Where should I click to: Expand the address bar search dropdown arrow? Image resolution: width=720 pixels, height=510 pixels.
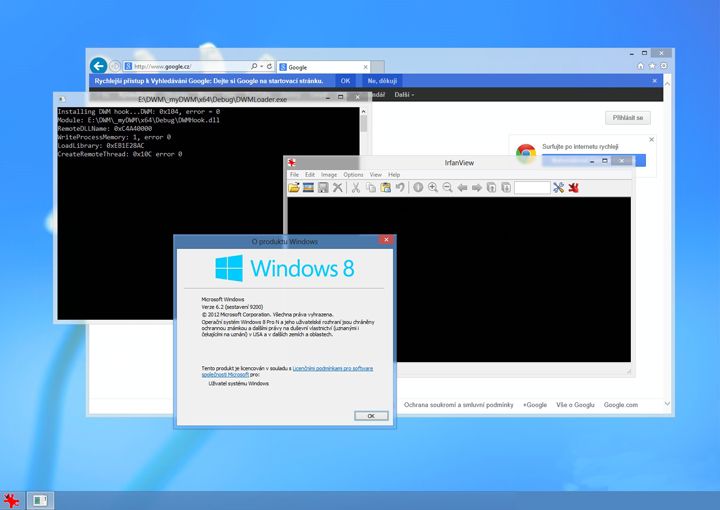click(x=262, y=67)
